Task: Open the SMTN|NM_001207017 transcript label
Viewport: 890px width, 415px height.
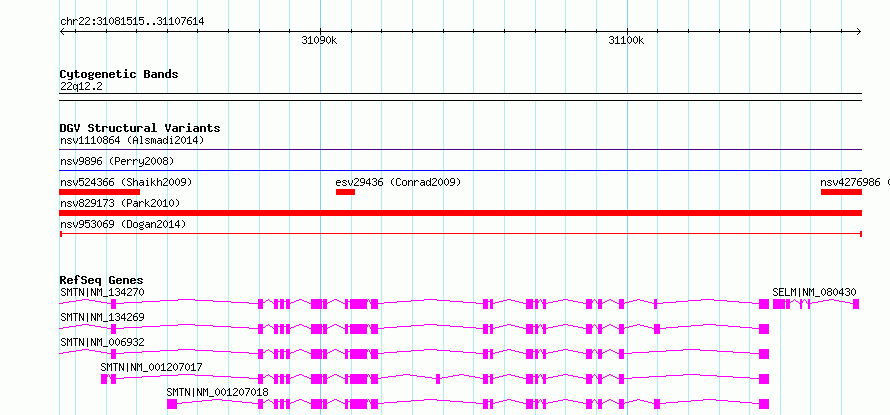Action: [x=151, y=367]
